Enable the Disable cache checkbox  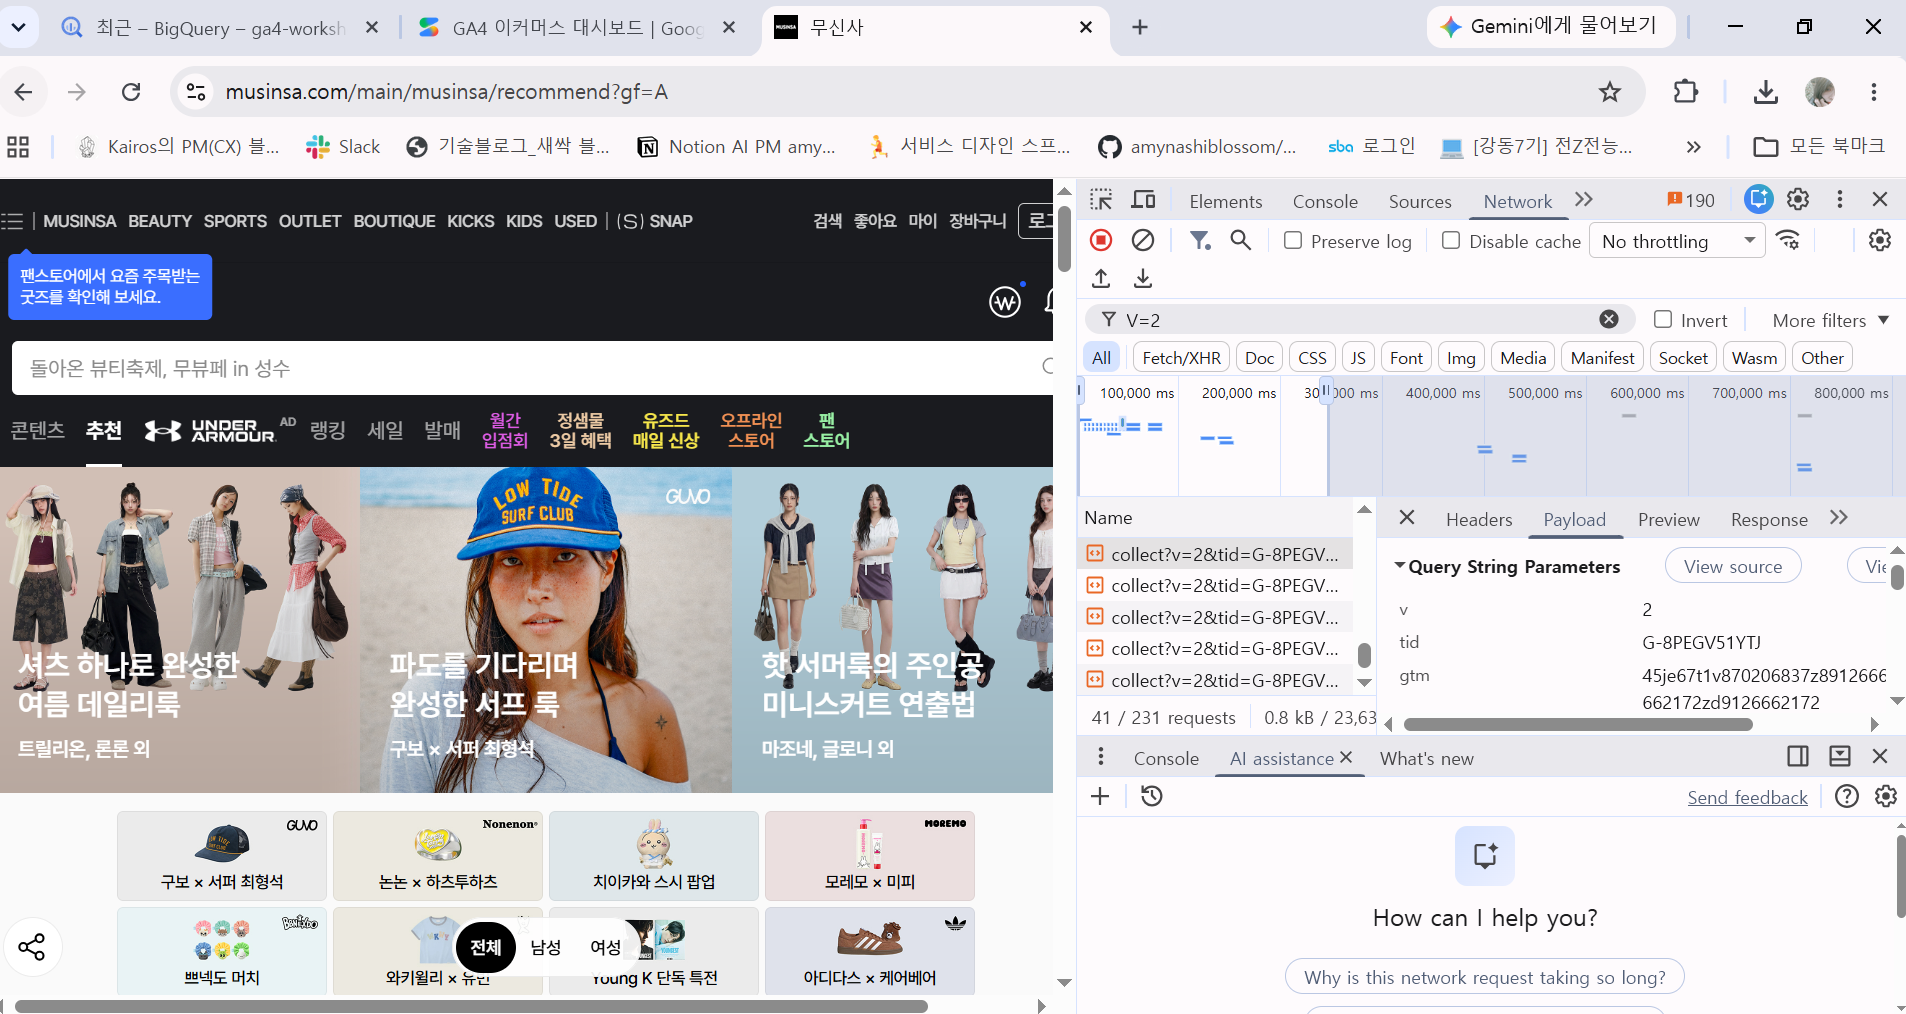[x=1451, y=240]
